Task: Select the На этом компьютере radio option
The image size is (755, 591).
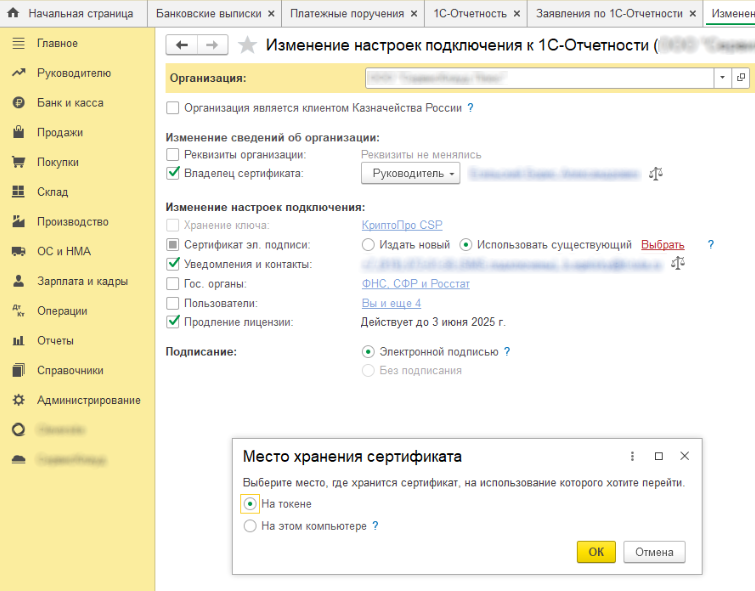Action: pyautogui.click(x=250, y=526)
